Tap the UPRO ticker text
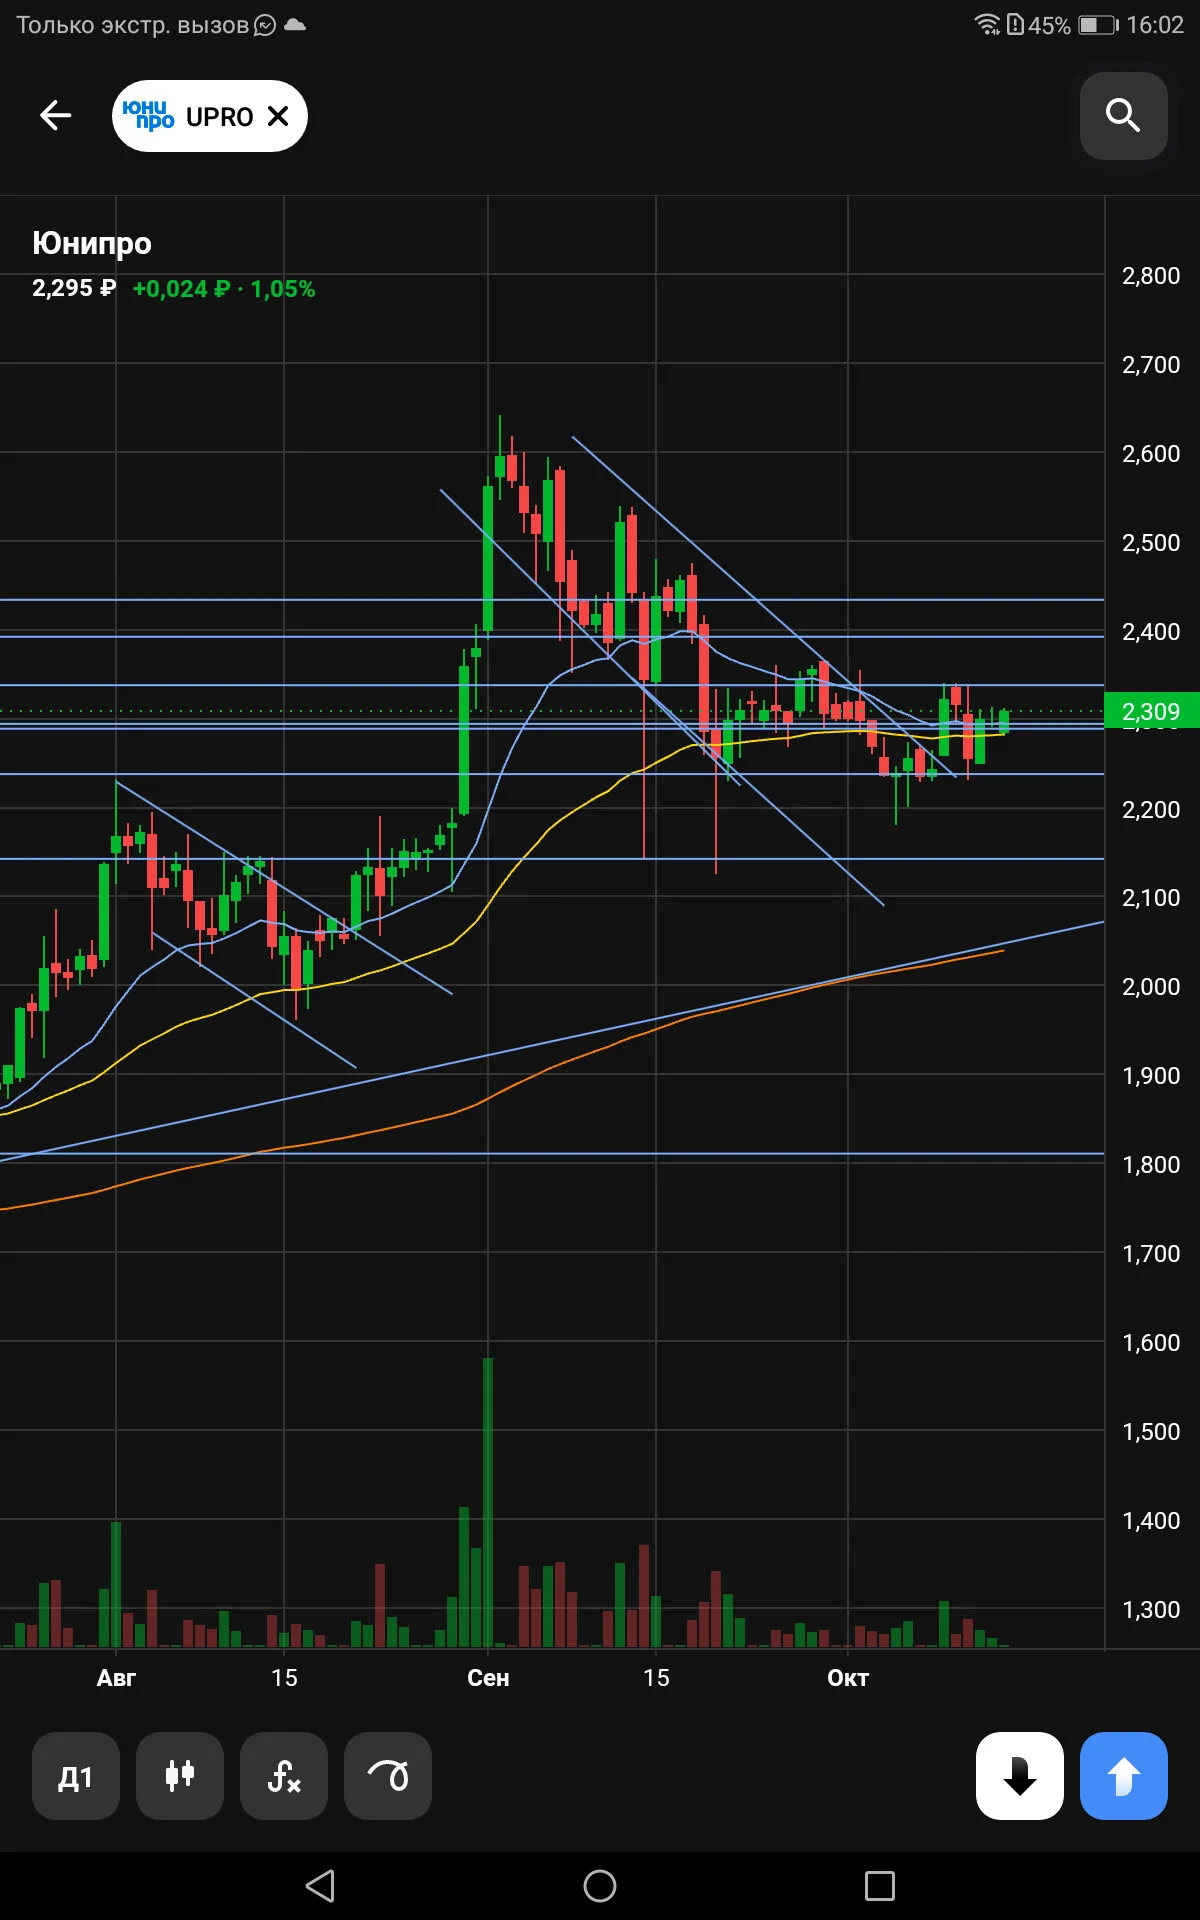This screenshot has height=1920, width=1200. pyautogui.click(x=220, y=117)
